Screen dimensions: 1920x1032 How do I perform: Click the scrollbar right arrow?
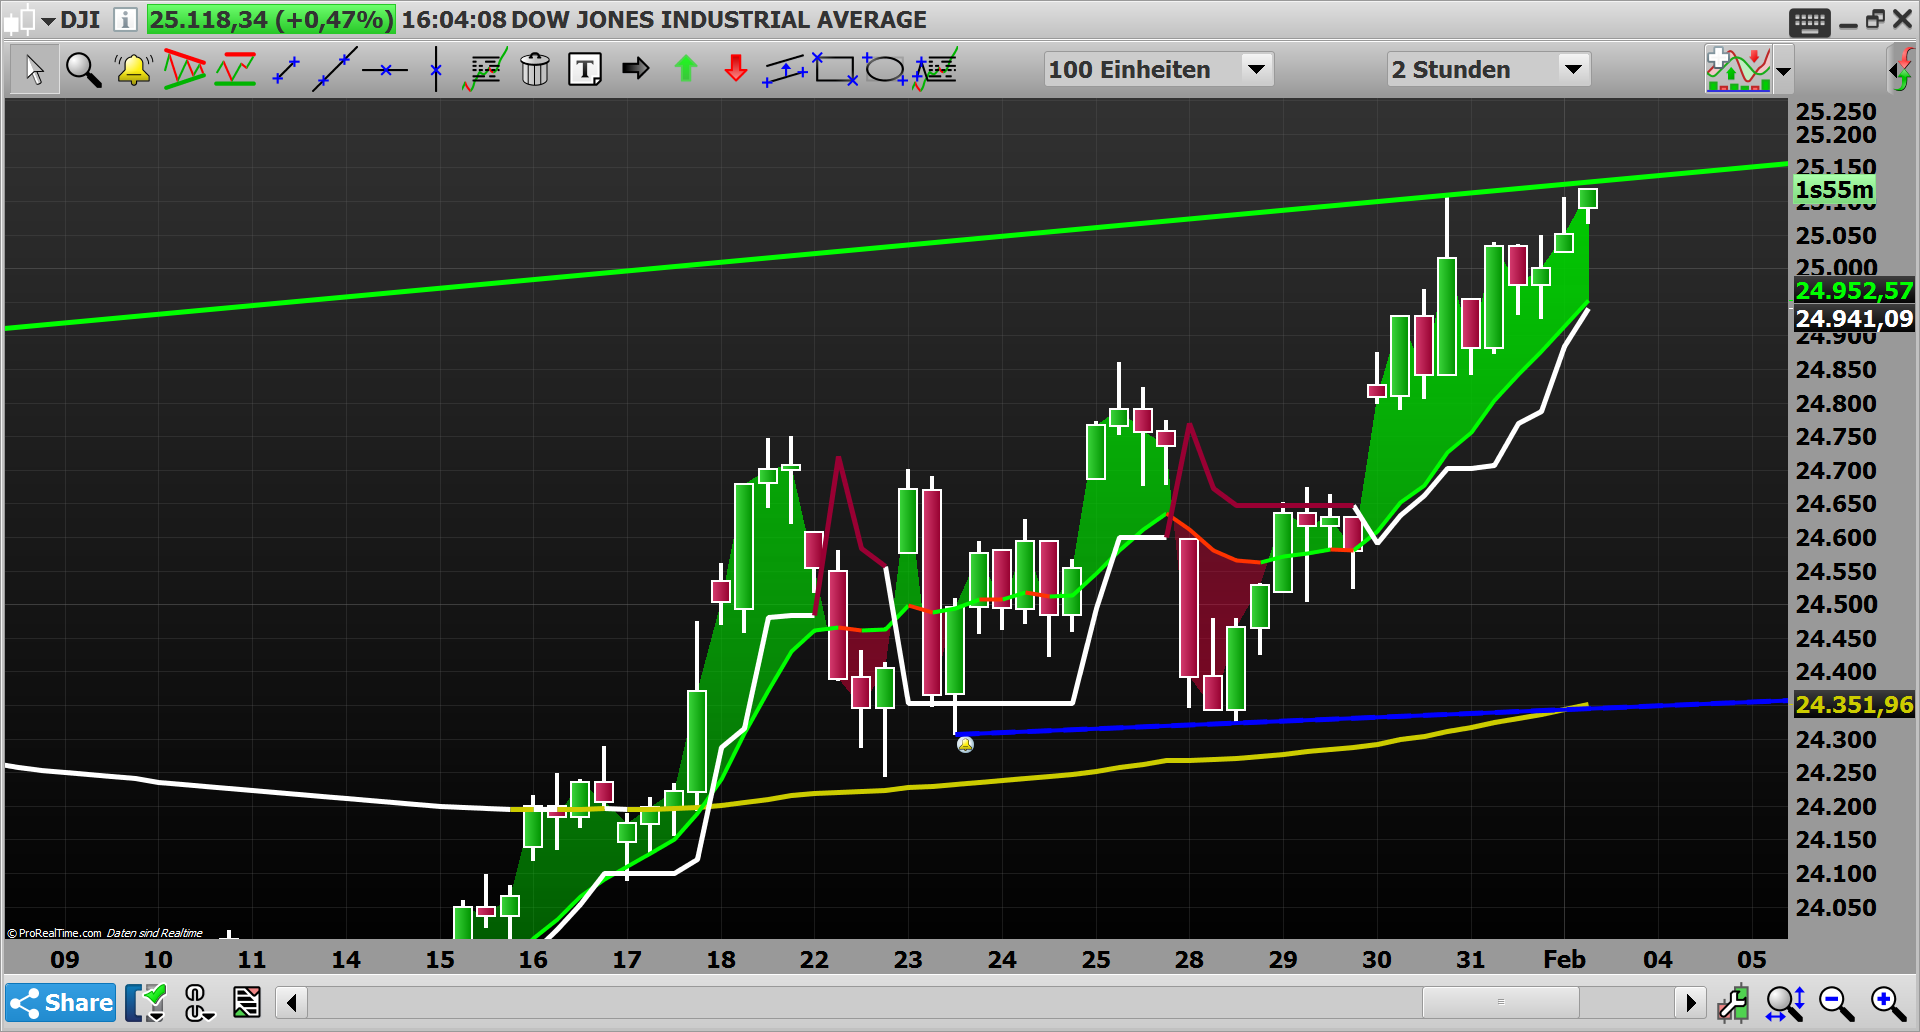tap(1690, 1002)
